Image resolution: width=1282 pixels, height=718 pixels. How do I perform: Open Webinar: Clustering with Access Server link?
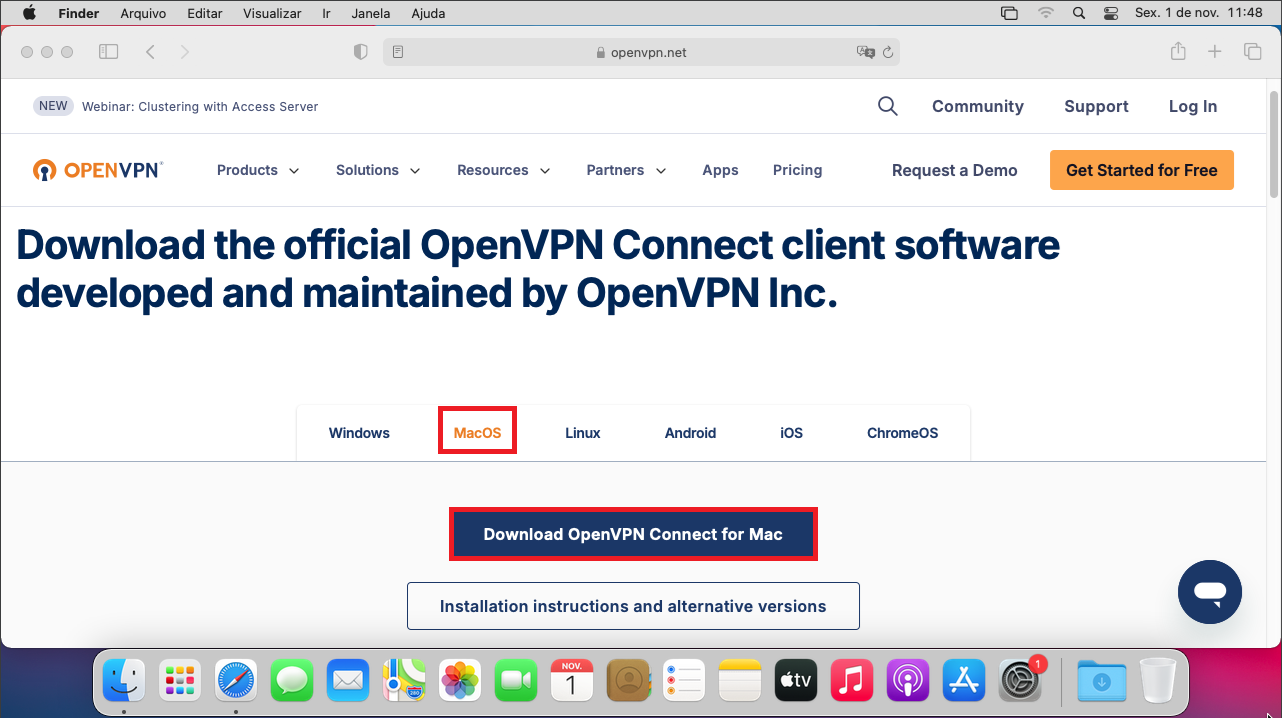tap(200, 106)
